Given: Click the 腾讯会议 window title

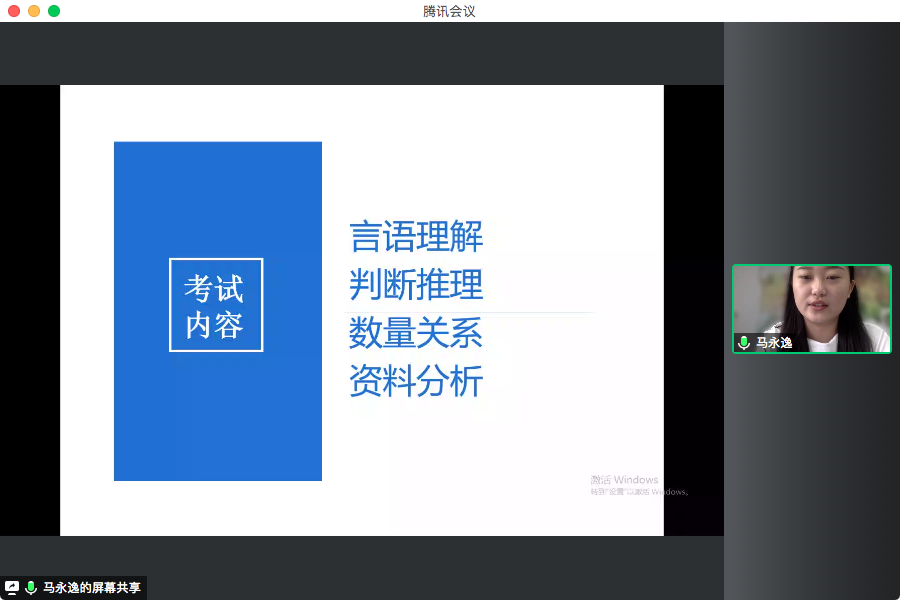Looking at the screenshot, I should (x=449, y=11).
